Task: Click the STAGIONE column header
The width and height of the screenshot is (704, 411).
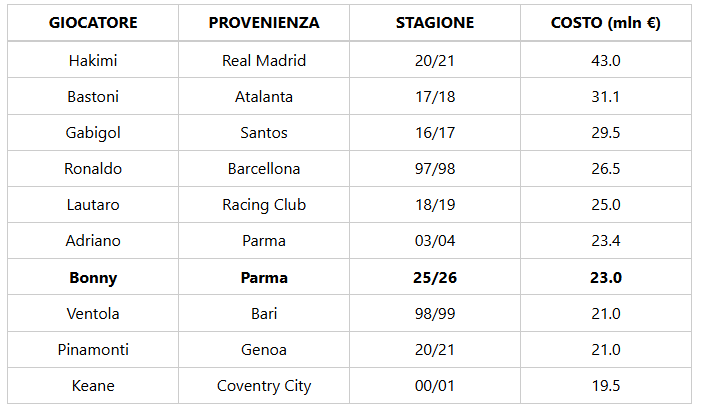Action: coord(435,23)
